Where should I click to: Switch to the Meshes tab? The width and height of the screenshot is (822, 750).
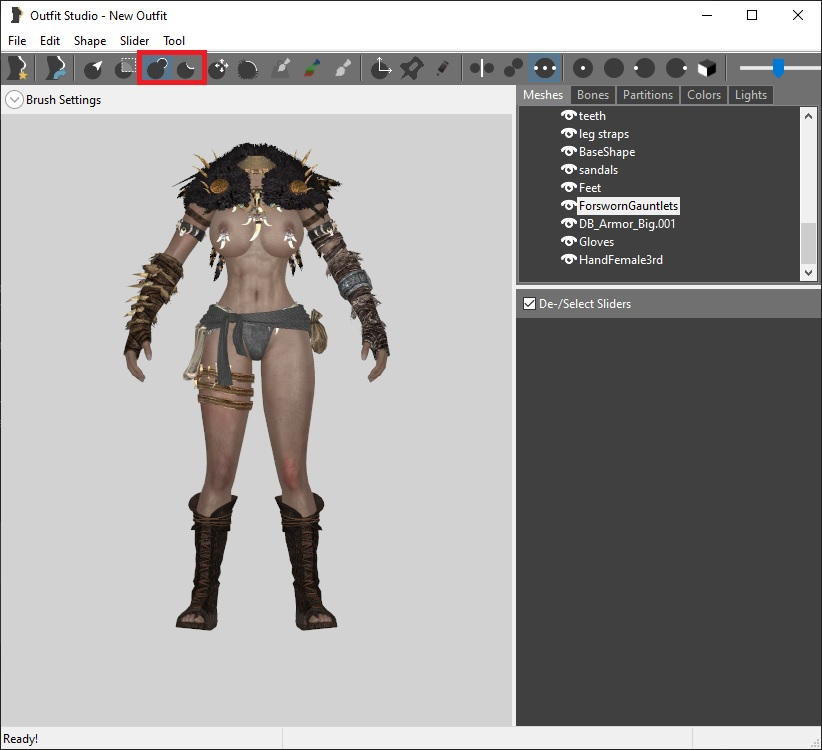click(543, 95)
